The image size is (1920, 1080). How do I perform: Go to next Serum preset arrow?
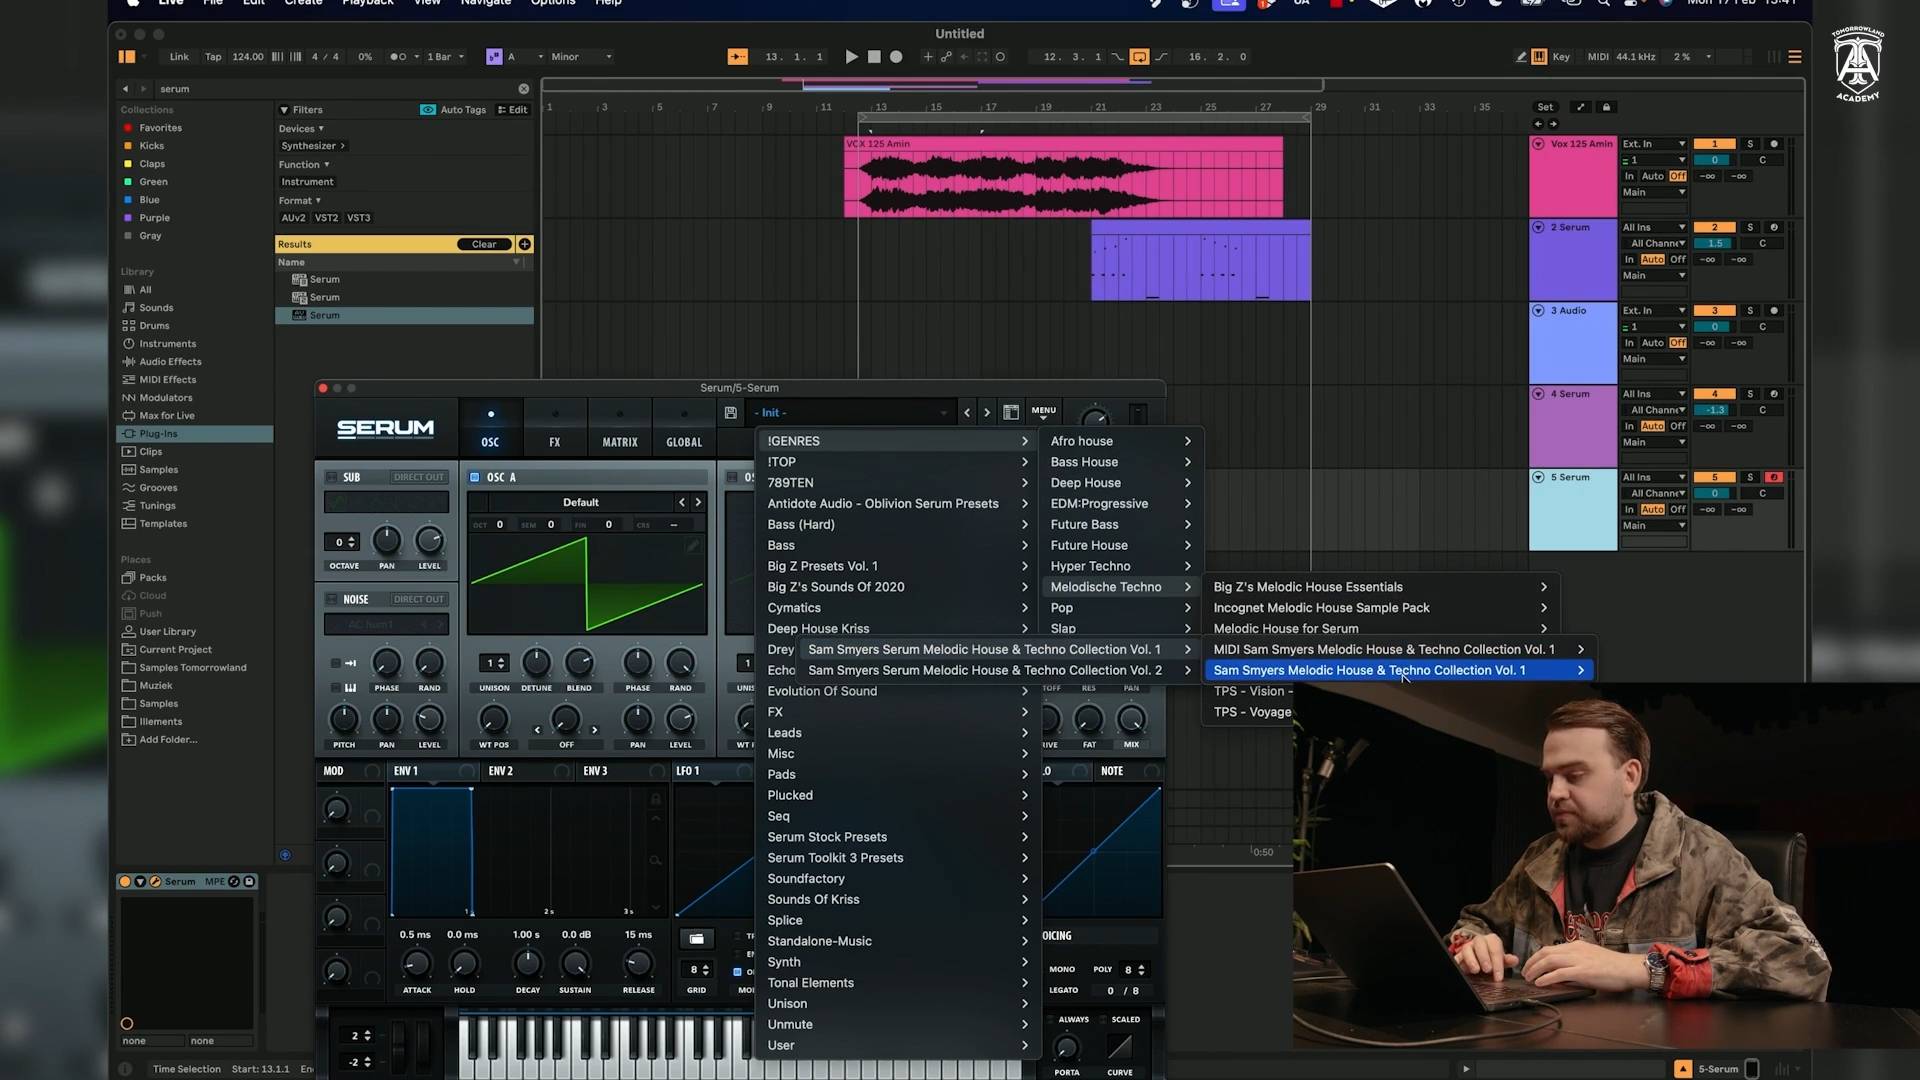tap(987, 413)
